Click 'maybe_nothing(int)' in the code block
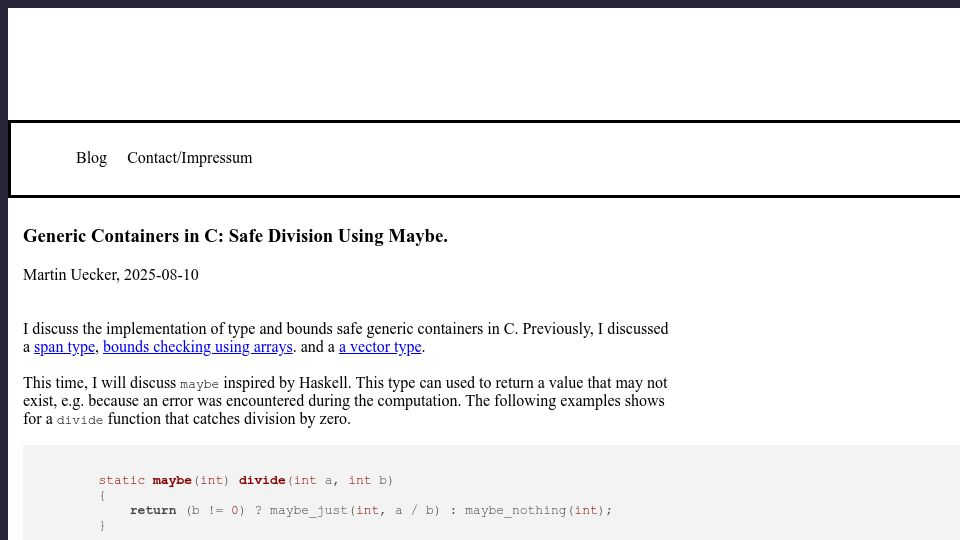The width and height of the screenshot is (960, 540). [x=534, y=511]
